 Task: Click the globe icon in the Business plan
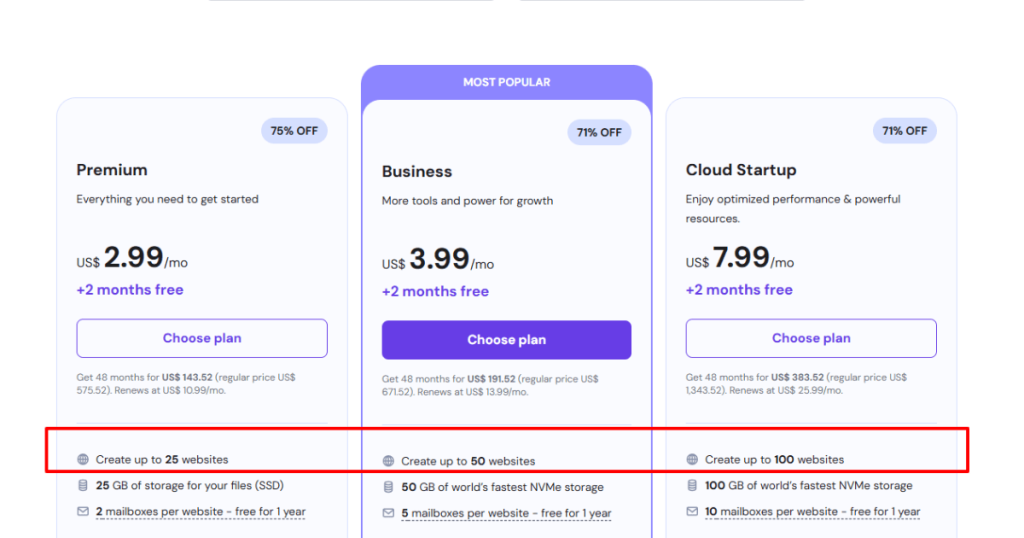[x=388, y=462]
